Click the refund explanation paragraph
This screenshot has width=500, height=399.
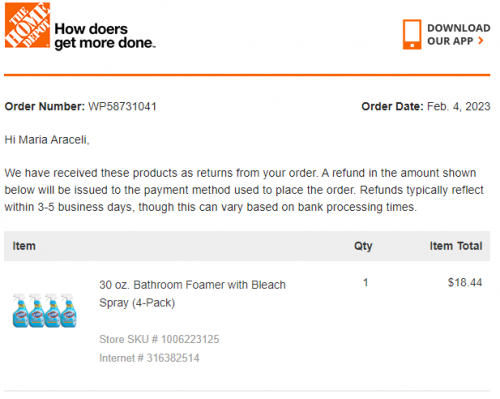tap(244, 190)
